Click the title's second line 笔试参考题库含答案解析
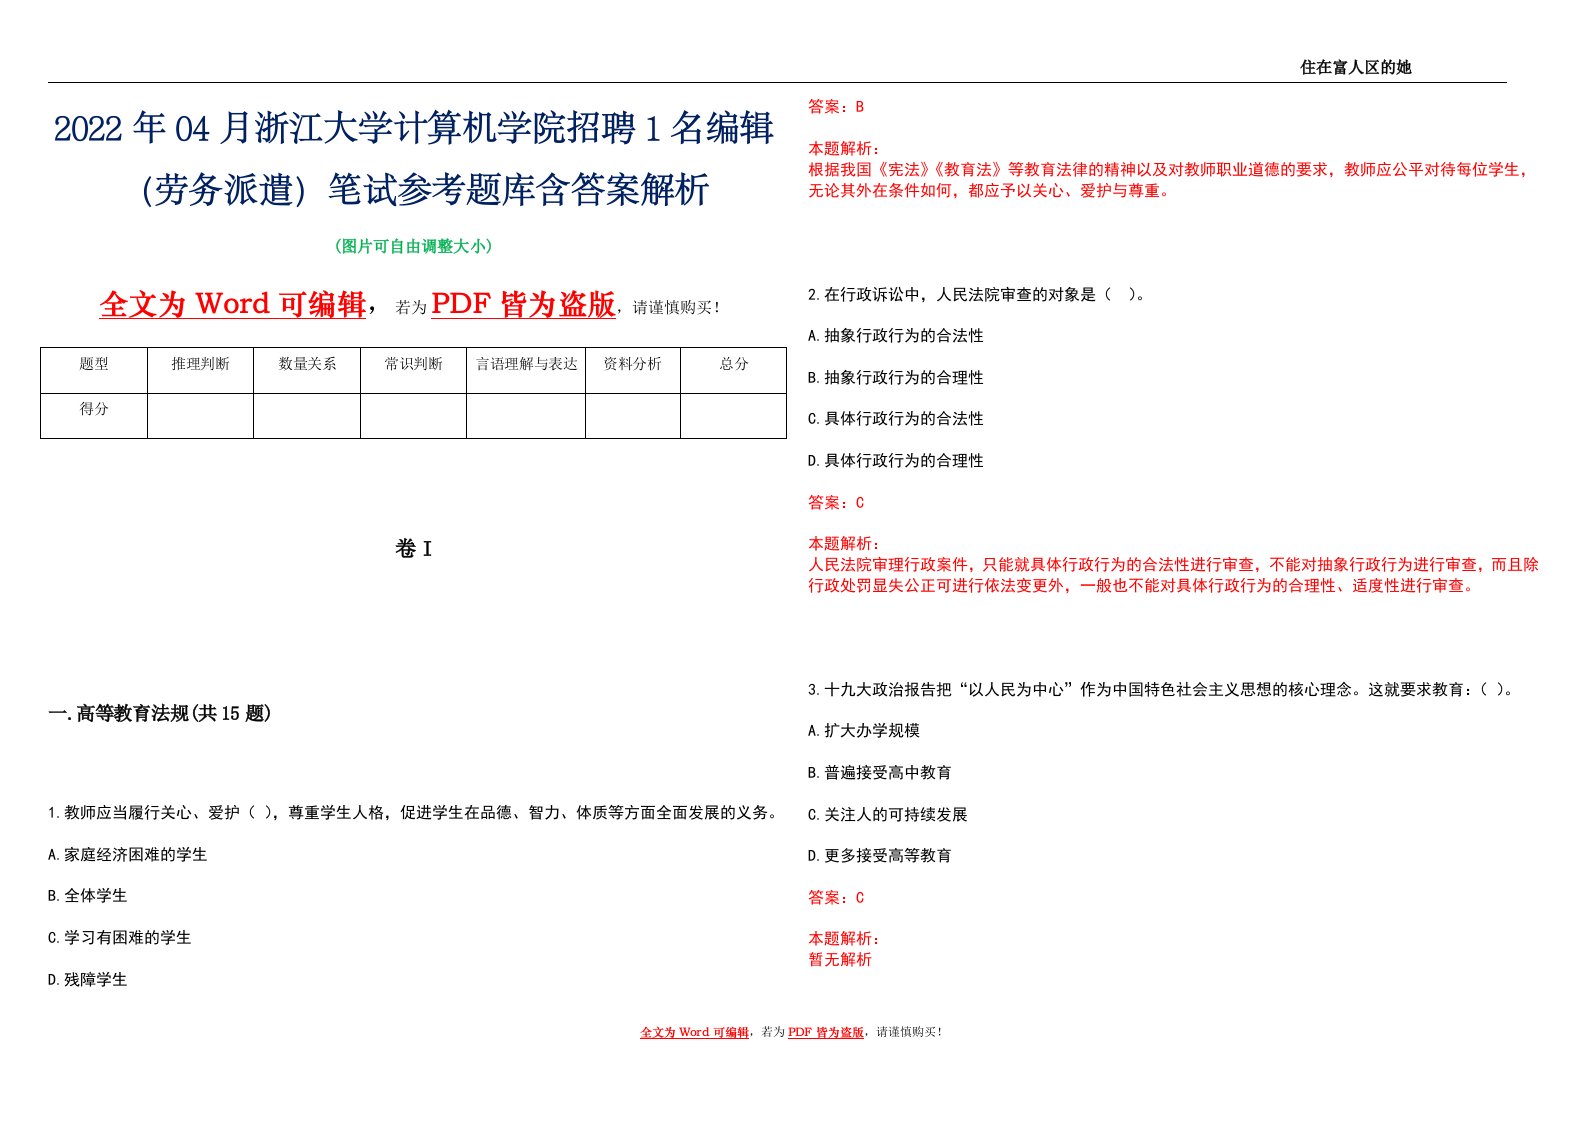Screen dimensions: 1587x1122 tap(518, 189)
